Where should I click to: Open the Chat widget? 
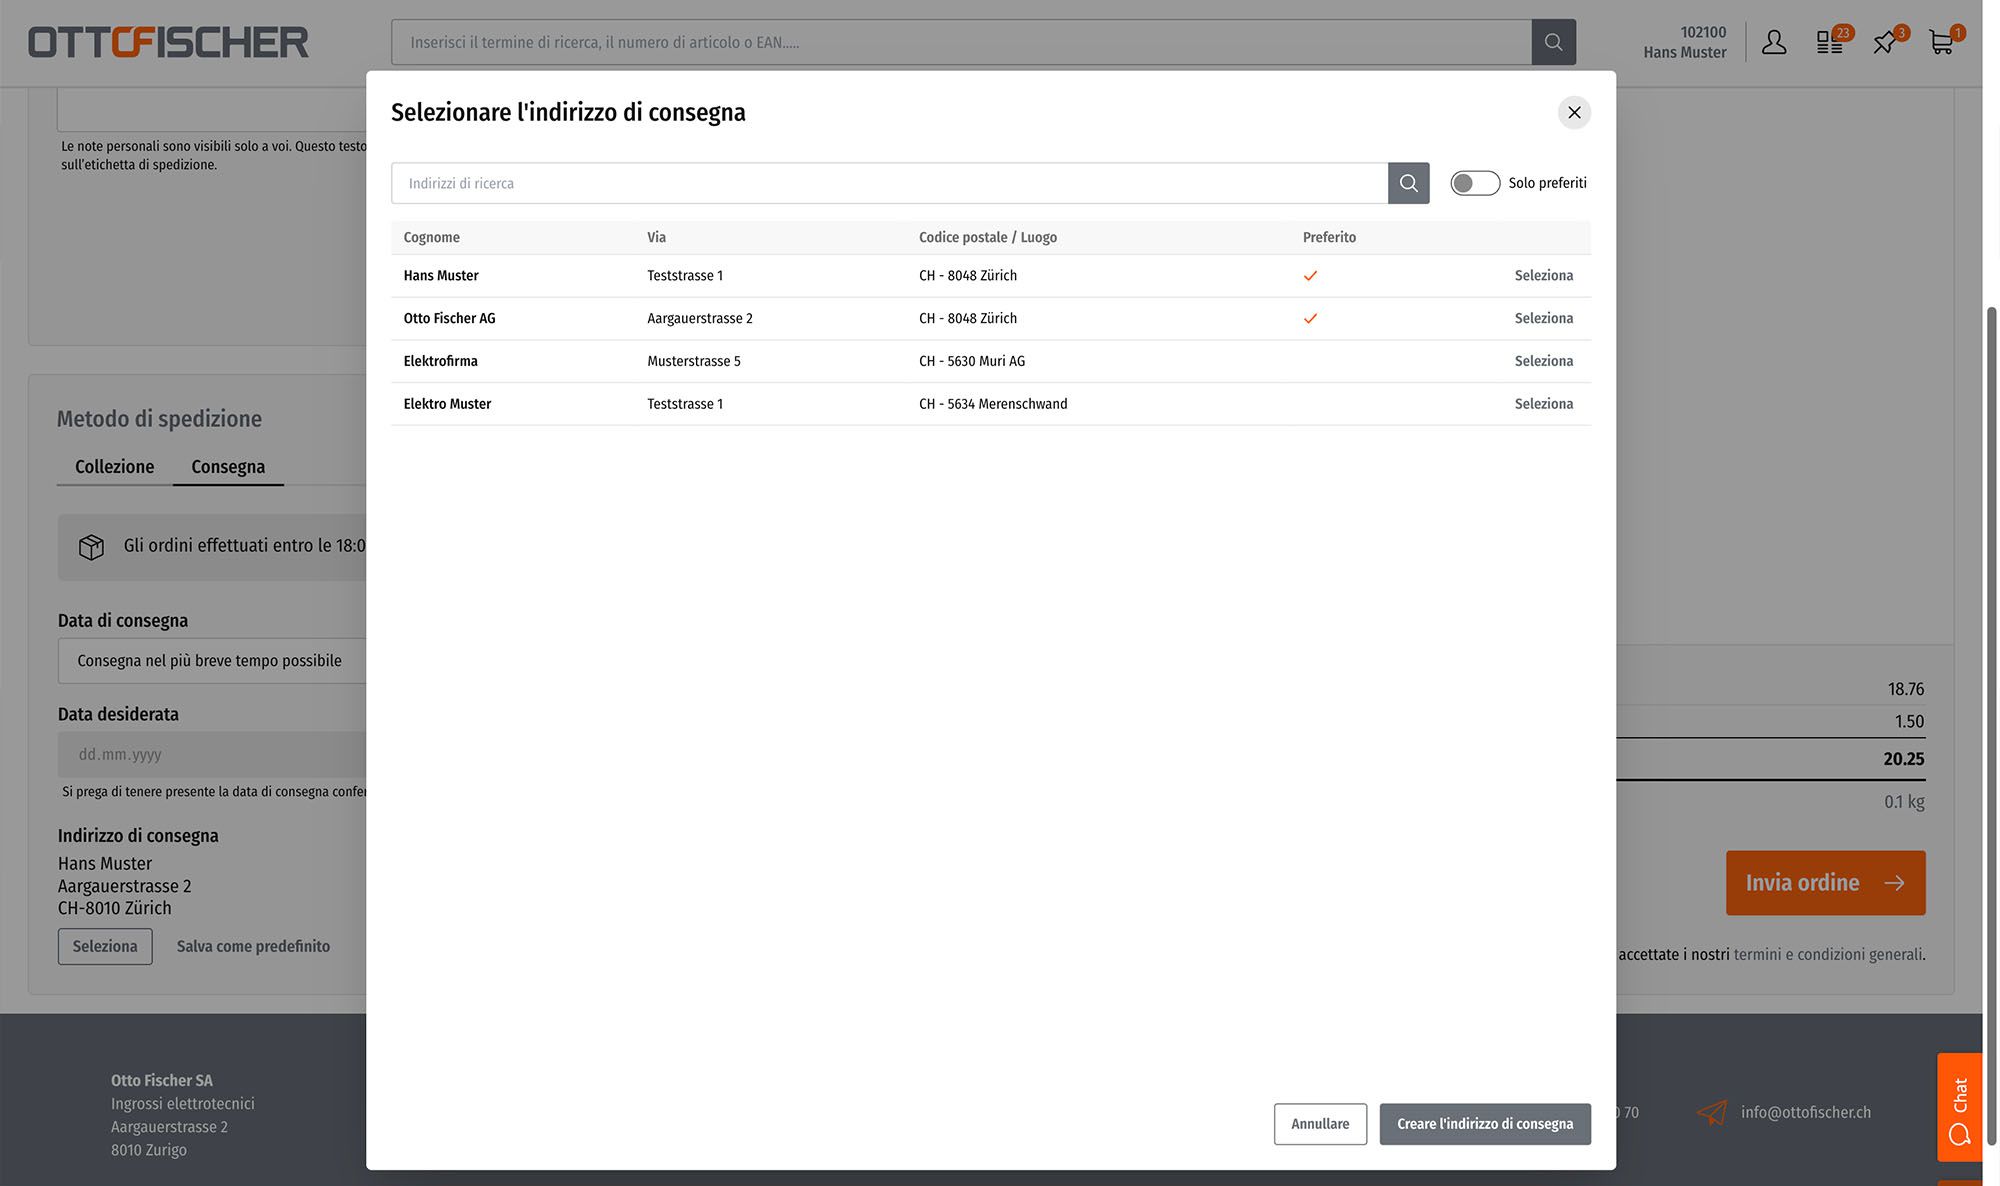1959,1107
